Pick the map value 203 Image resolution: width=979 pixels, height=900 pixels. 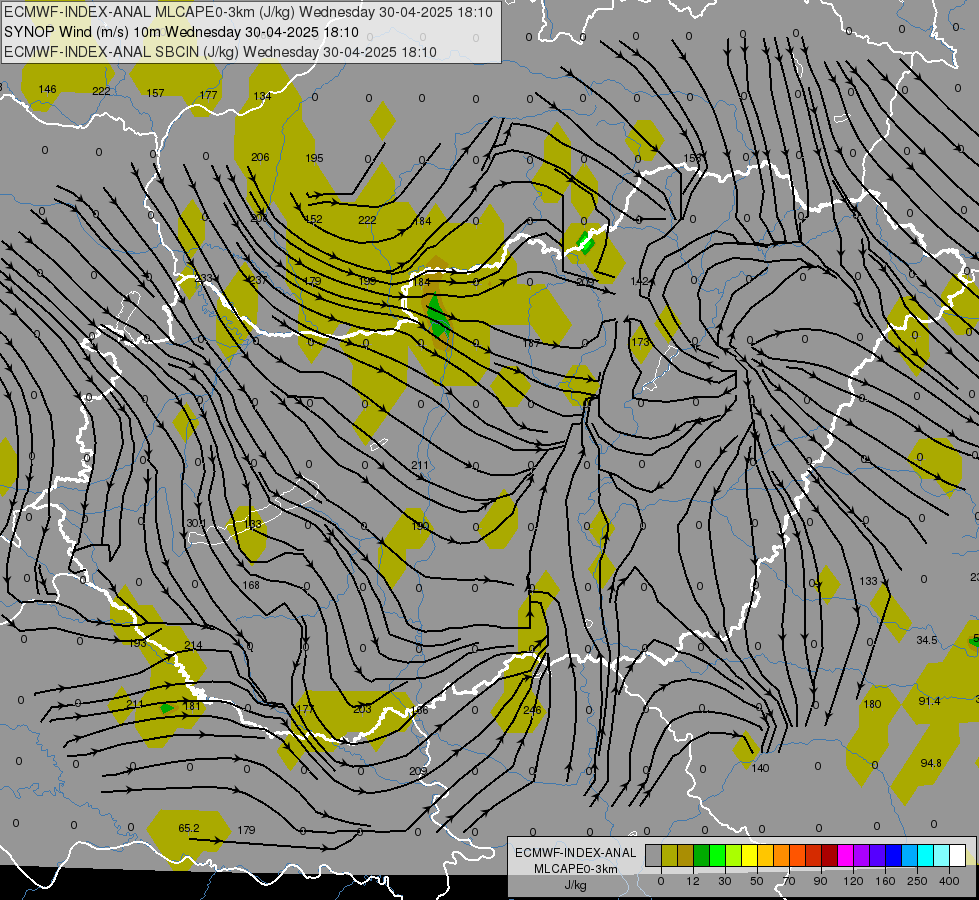362,709
